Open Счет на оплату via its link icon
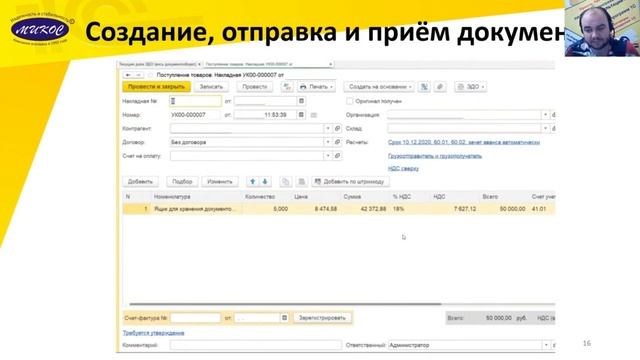Viewport: 640px width, 360px height. pos(337,156)
